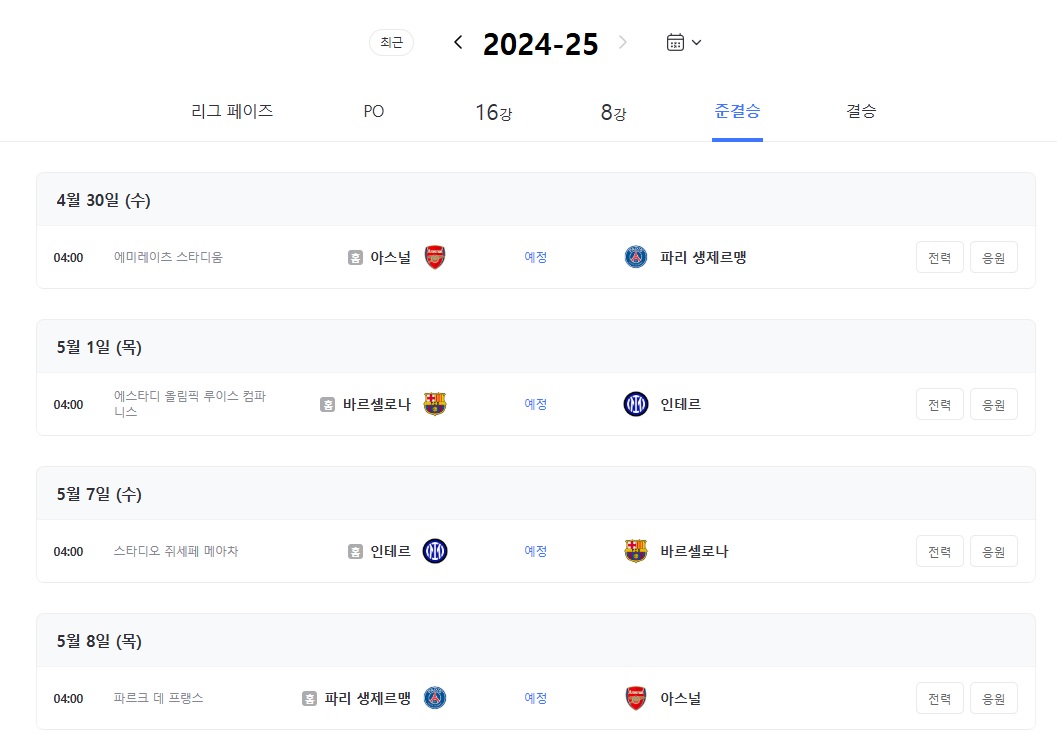The width and height of the screenshot is (1057, 750).
Task: Go to the previous season with the left arrow
Action: [457, 42]
